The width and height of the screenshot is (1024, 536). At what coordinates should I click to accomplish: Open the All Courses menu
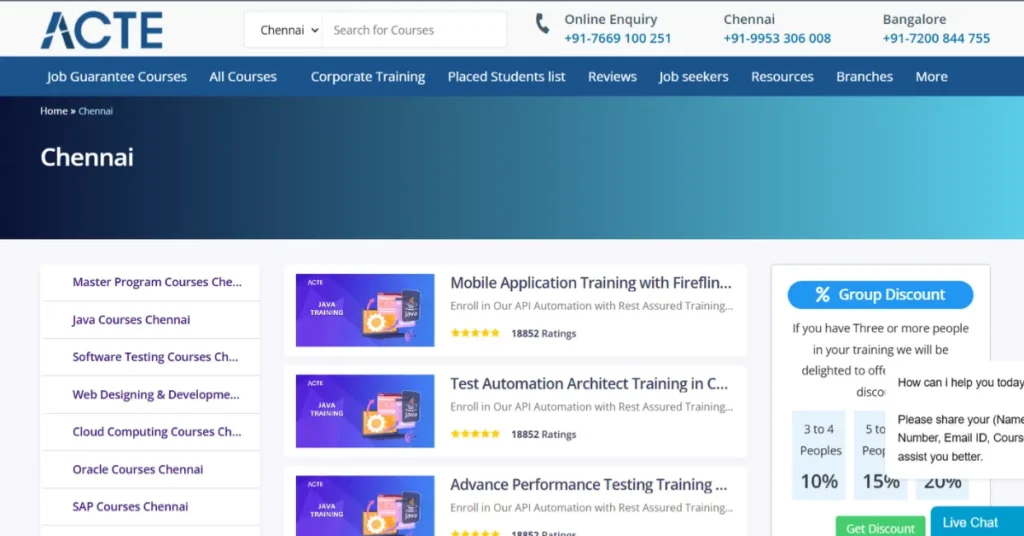pyautogui.click(x=243, y=77)
